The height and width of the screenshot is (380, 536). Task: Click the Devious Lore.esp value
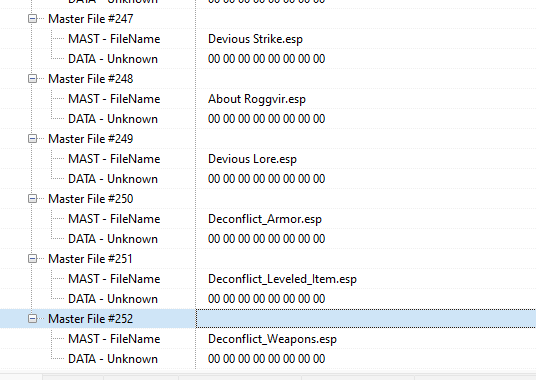(x=252, y=159)
